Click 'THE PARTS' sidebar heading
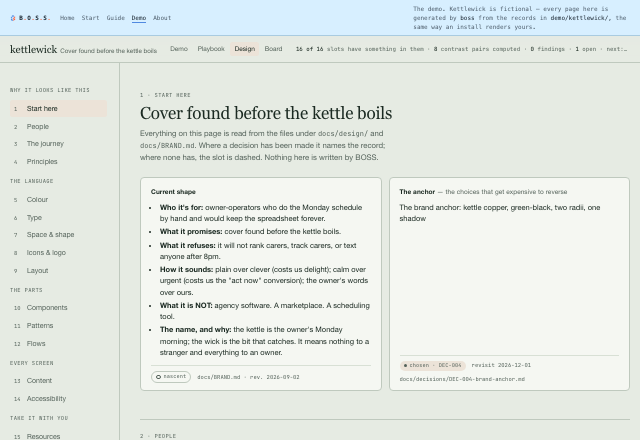 (x=26, y=290)
